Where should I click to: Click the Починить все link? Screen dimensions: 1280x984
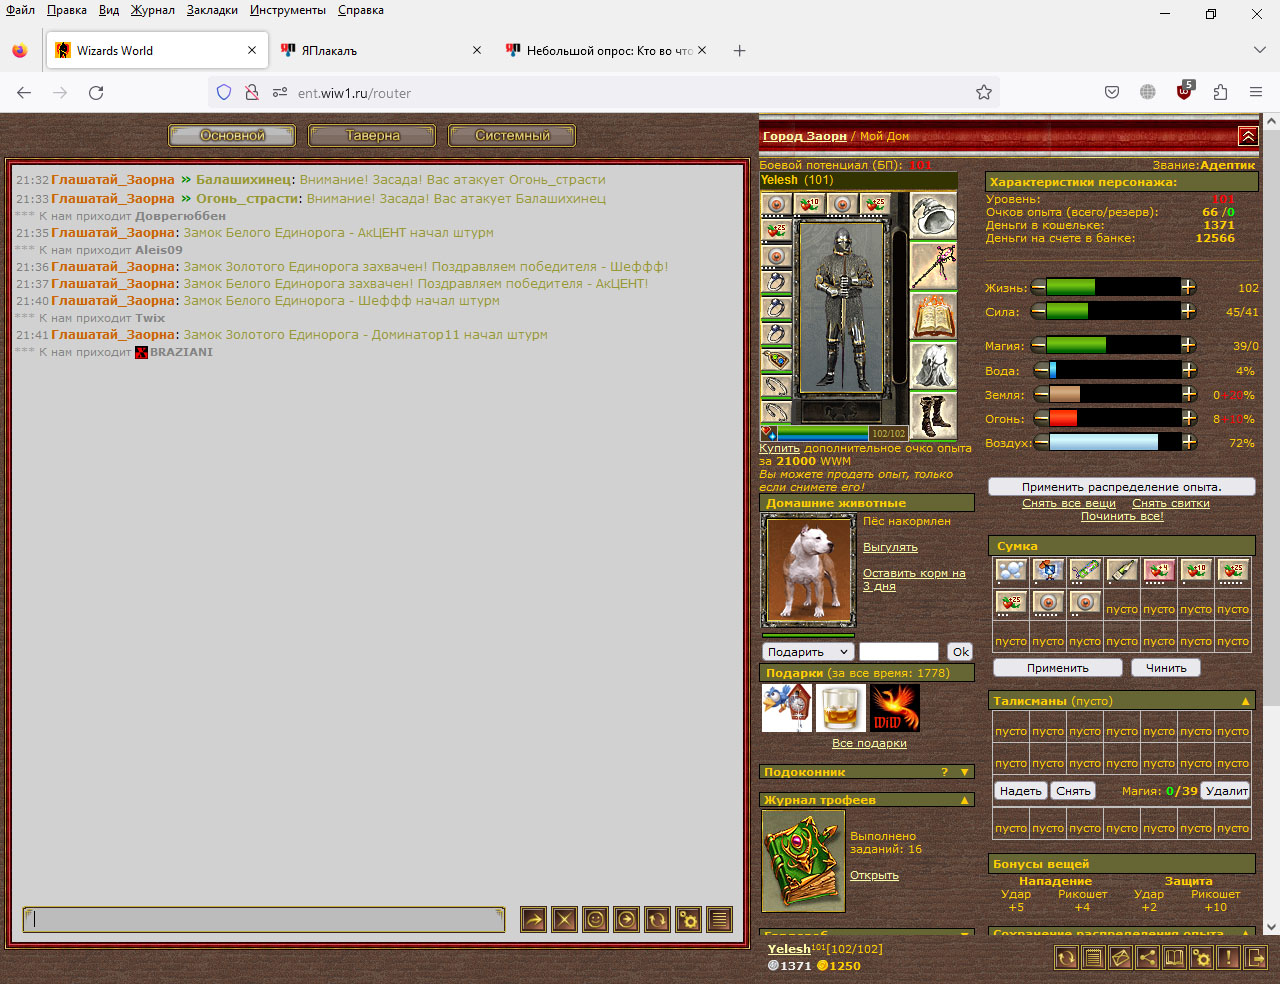coord(1122,516)
